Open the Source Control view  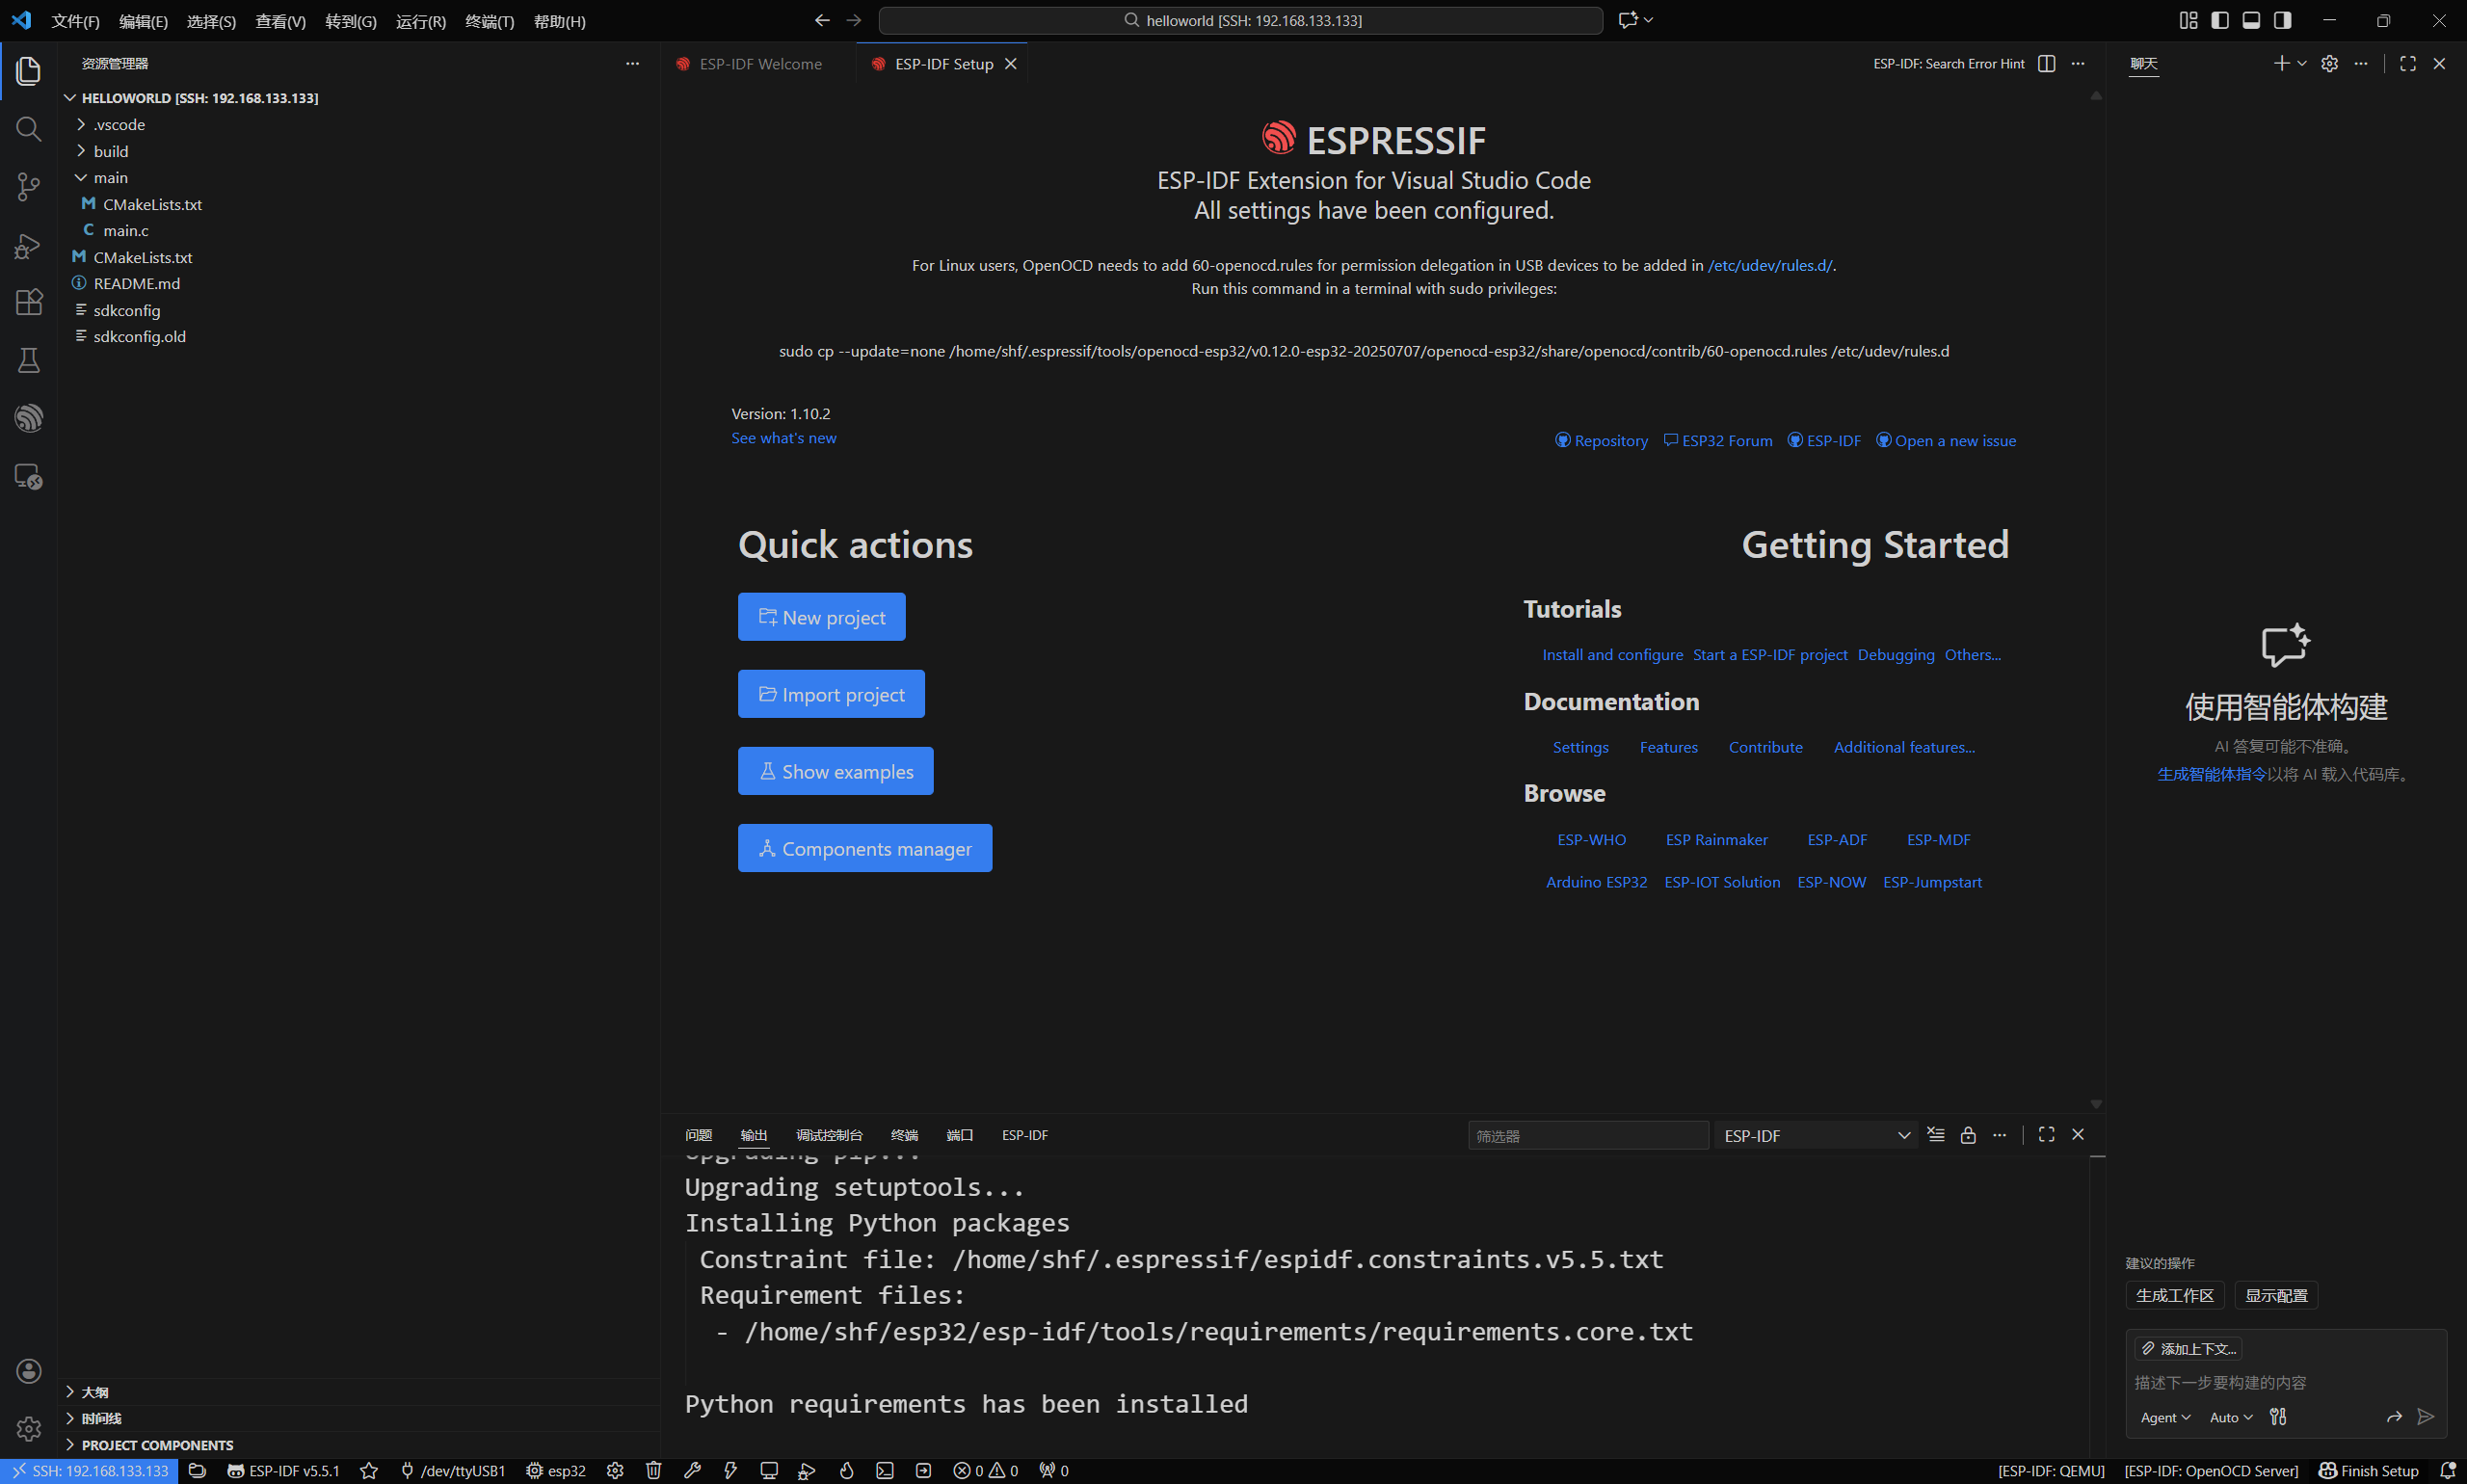coord(29,186)
